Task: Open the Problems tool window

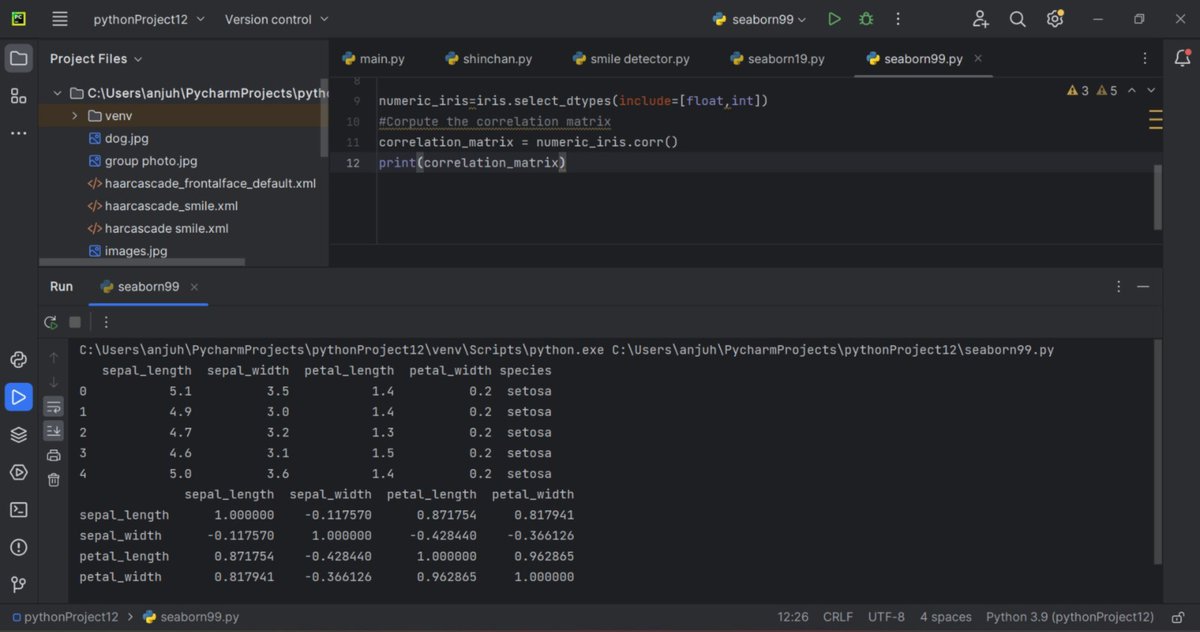Action: pyautogui.click(x=19, y=547)
